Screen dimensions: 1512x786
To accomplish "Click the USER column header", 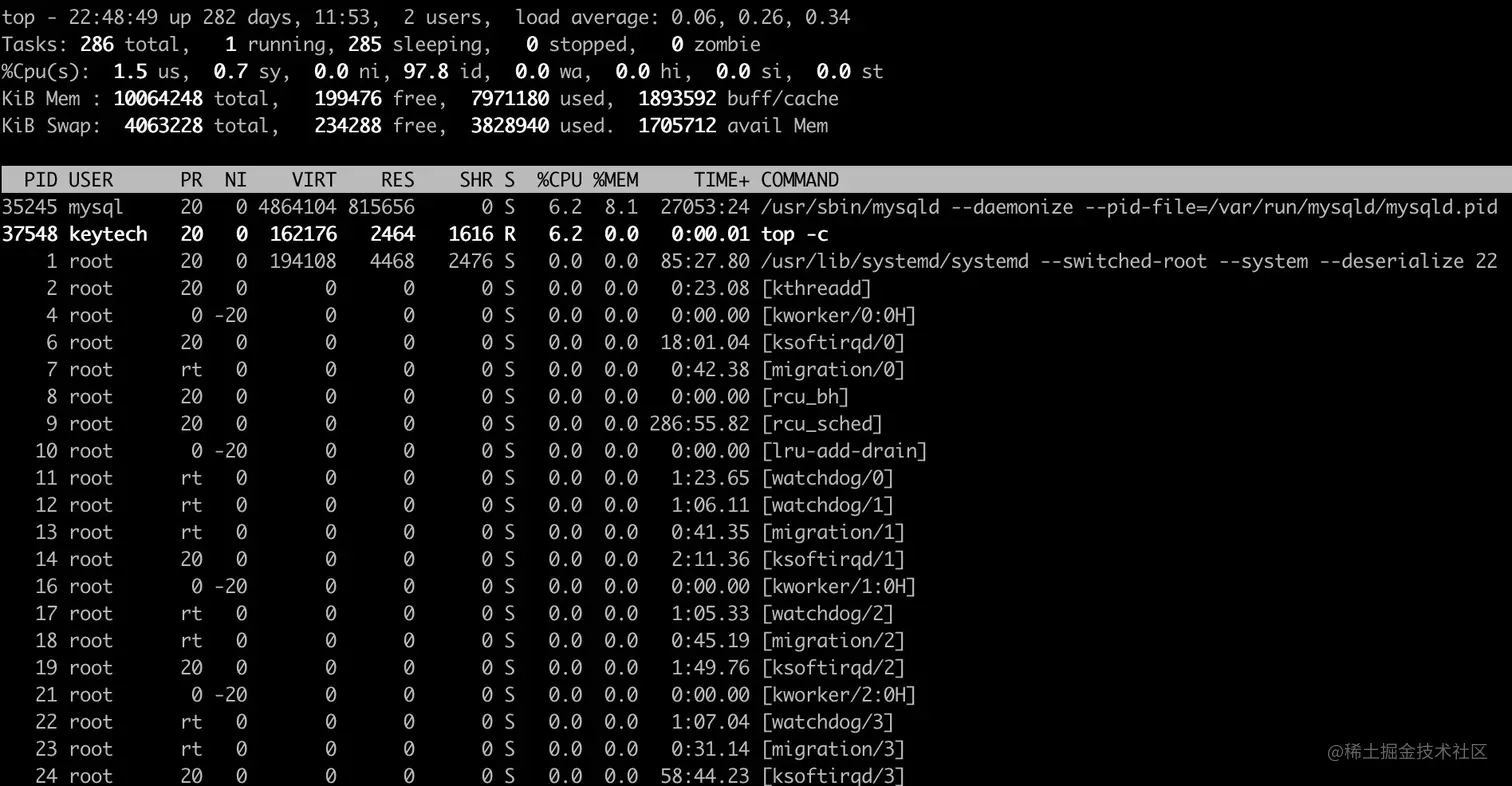I will [91, 180].
